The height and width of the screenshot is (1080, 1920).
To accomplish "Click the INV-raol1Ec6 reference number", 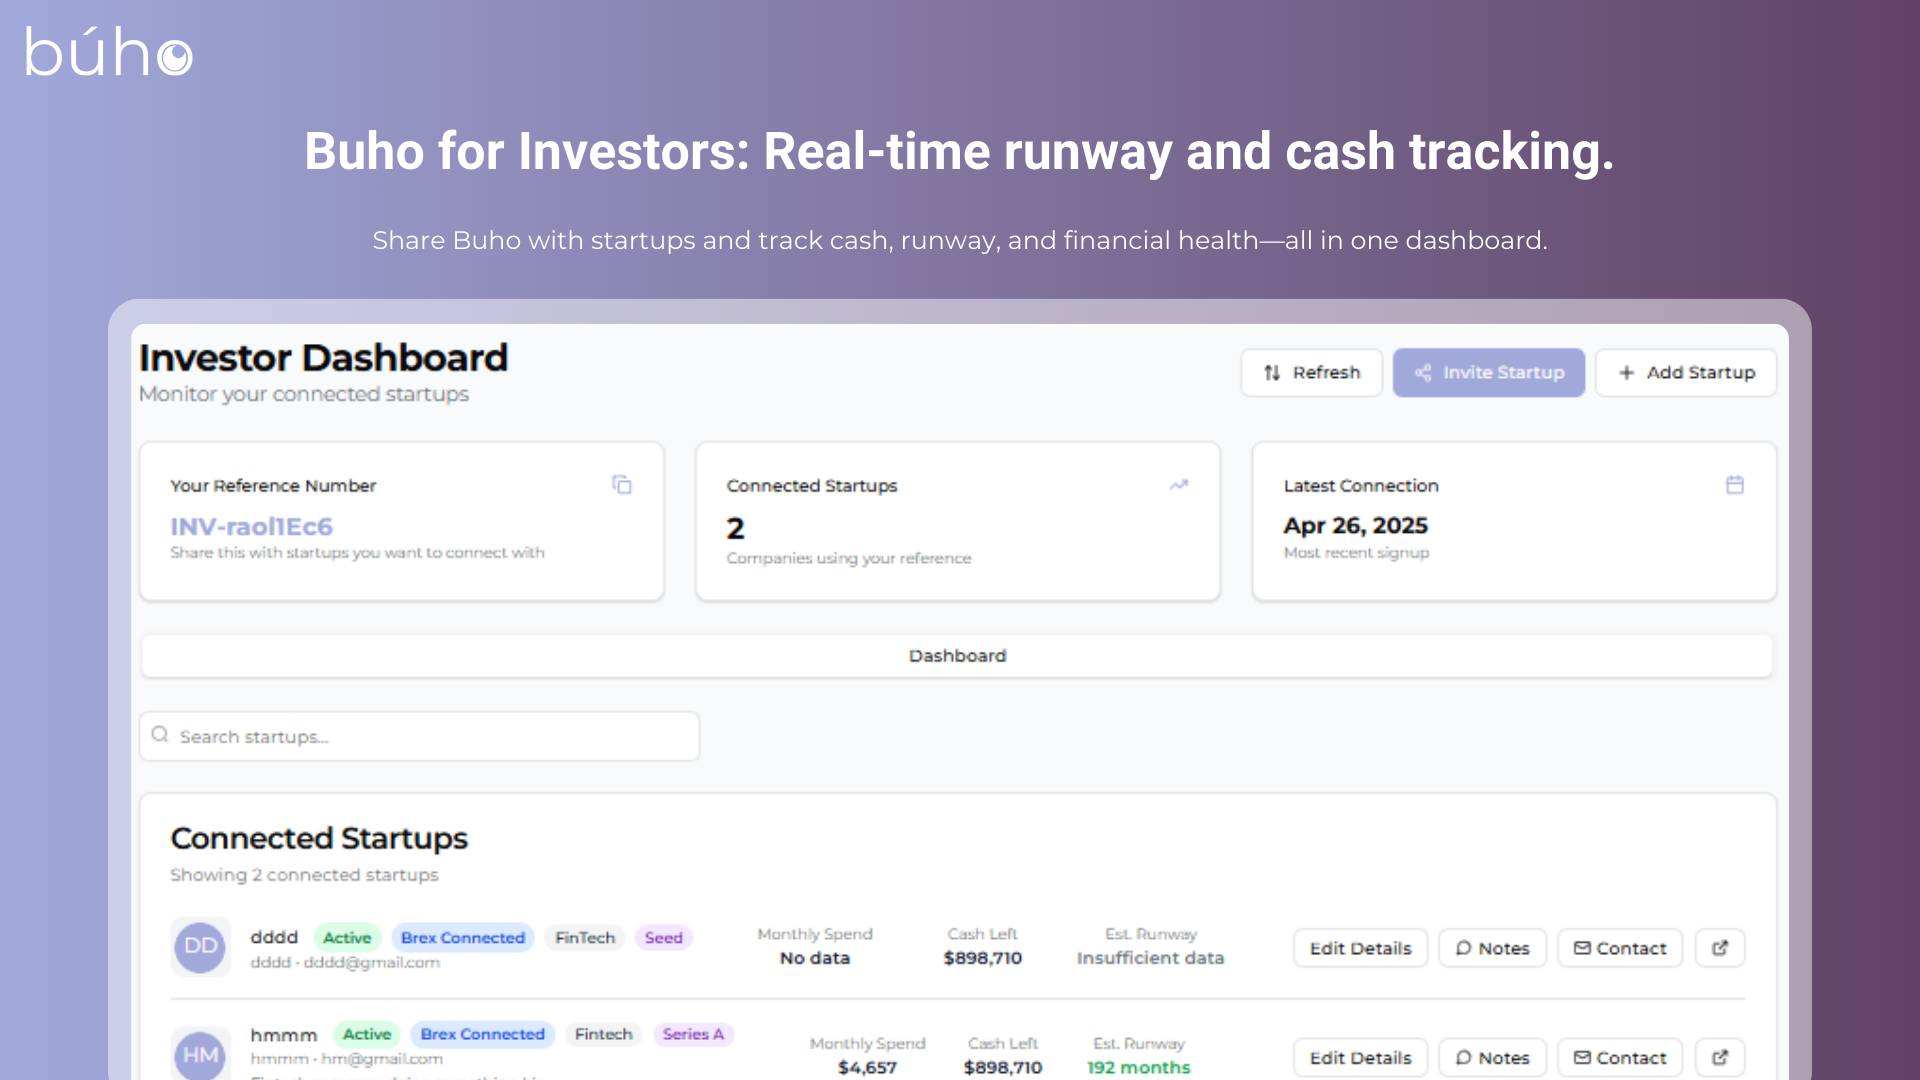I will pyautogui.click(x=251, y=526).
